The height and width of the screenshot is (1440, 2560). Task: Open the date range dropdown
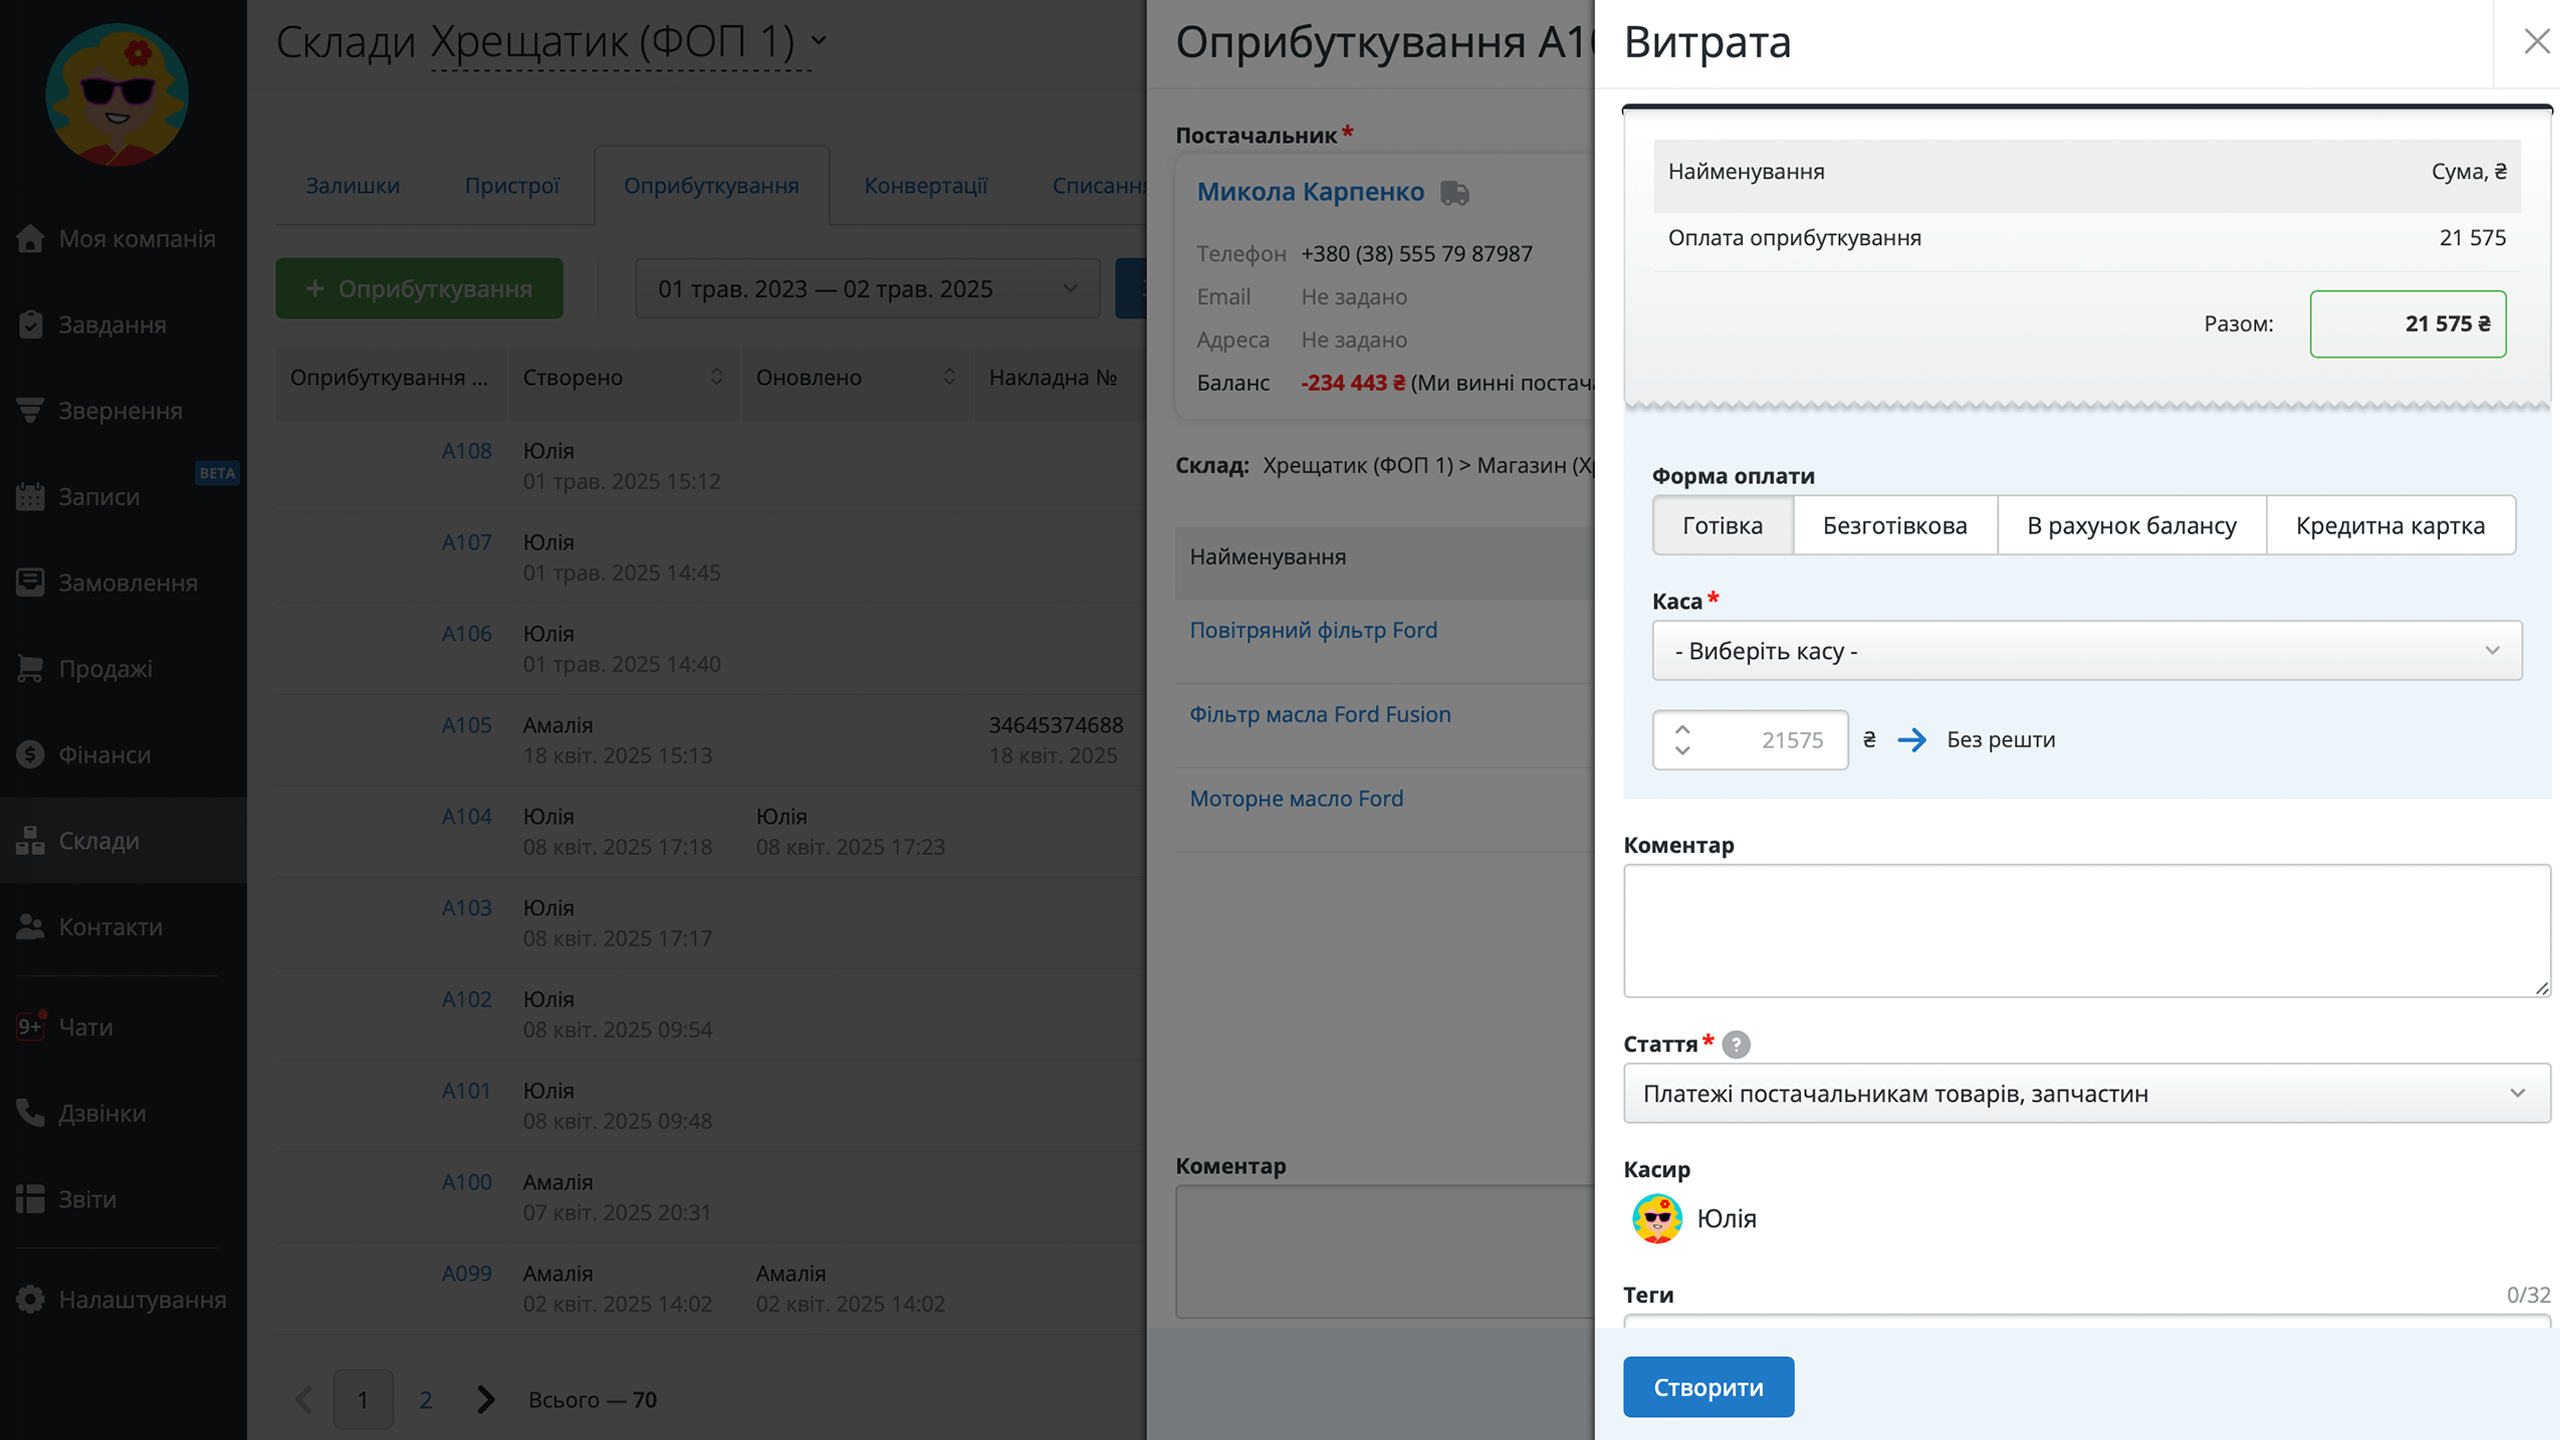(x=867, y=289)
